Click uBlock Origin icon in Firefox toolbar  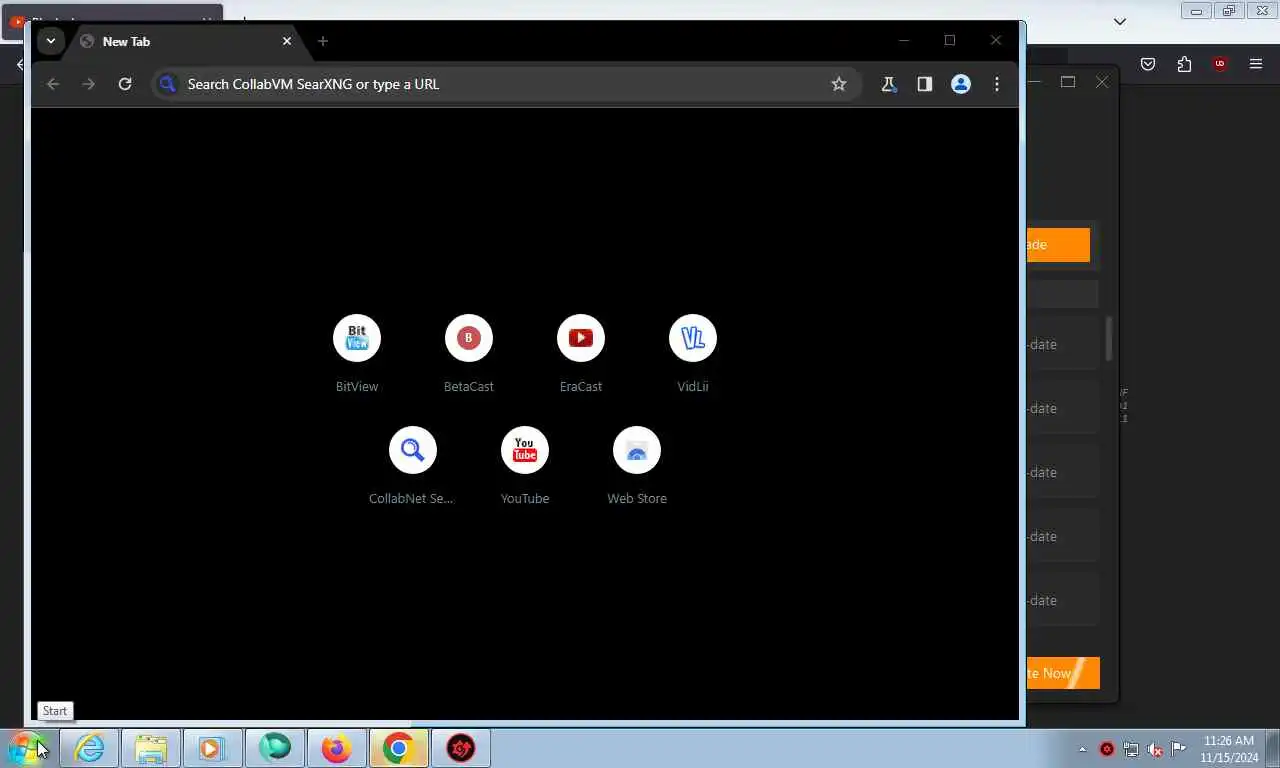coord(1220,64)
